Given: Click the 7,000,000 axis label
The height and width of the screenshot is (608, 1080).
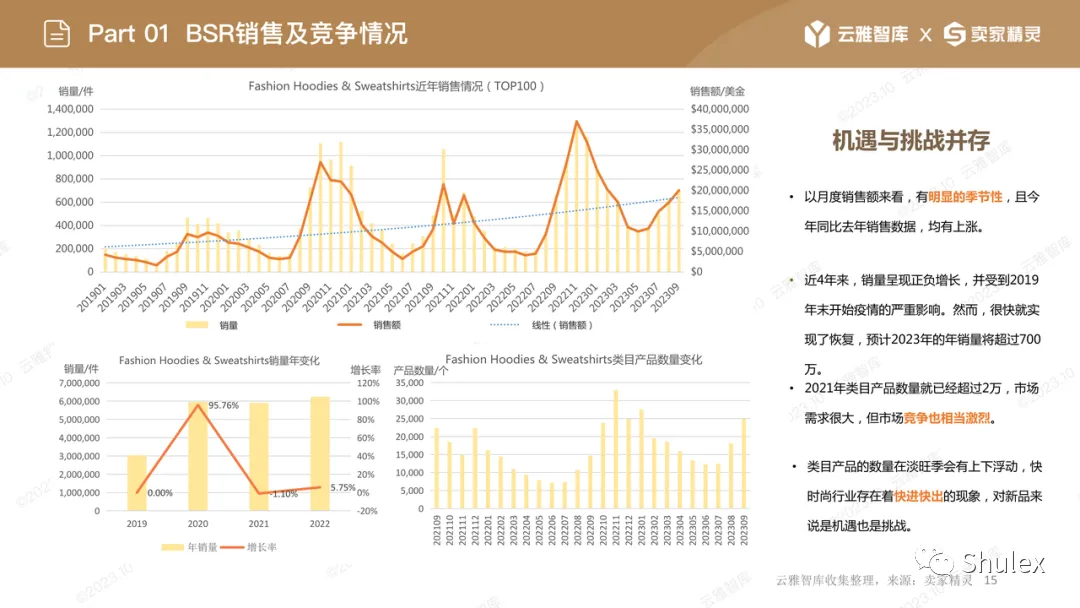Looking at the screenshot, I should point(79,383).
